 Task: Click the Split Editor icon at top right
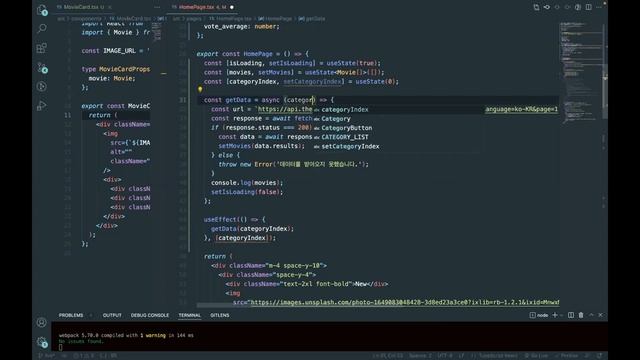(x=589, y=7)
